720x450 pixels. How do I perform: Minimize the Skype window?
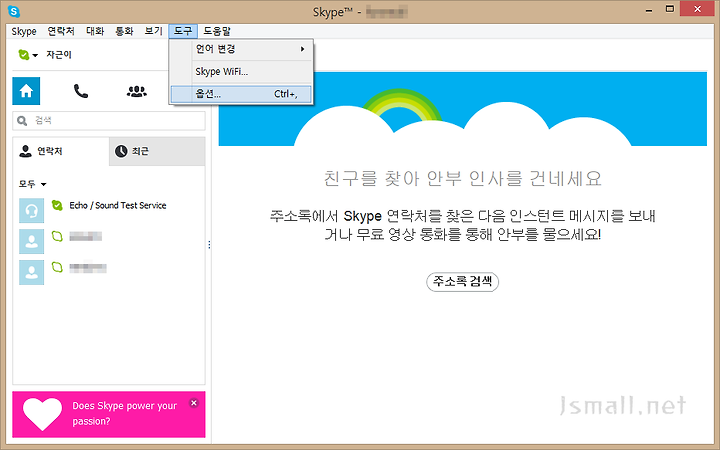[x=649, y=10]
